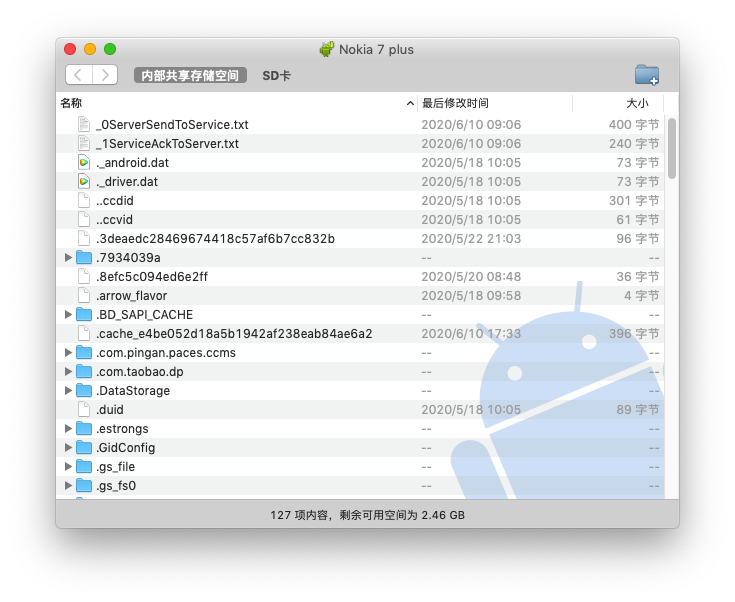Click the Nokia 7 plus window title

(x=376, y=50)
